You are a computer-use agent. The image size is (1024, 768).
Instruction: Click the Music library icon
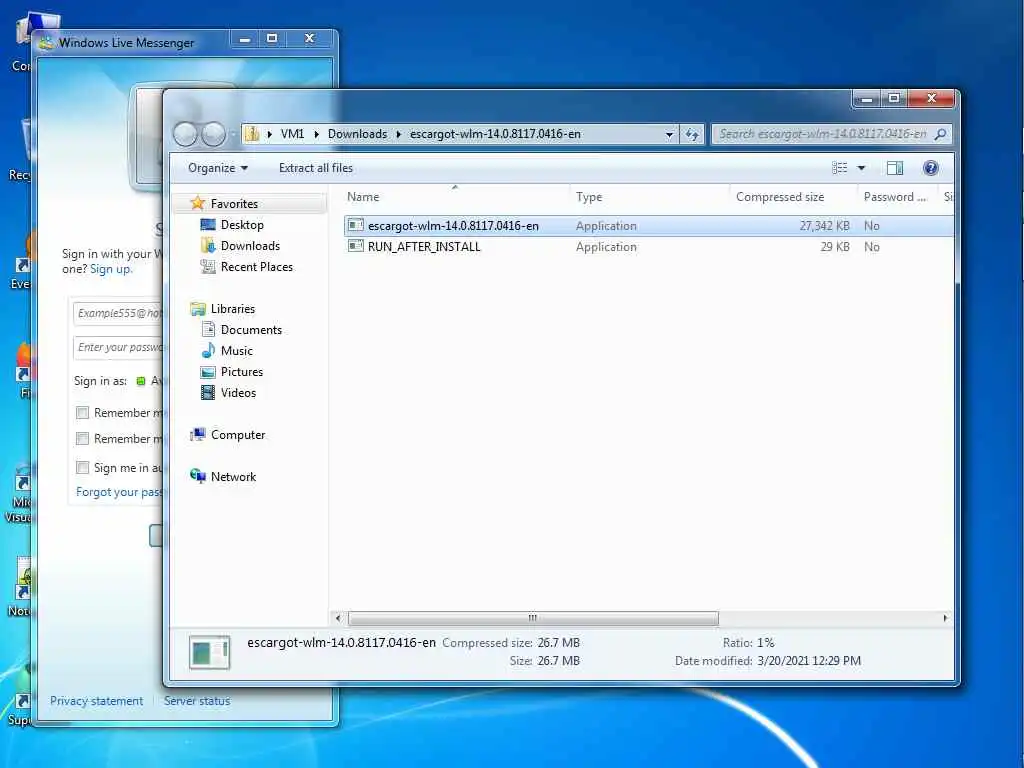208,350
